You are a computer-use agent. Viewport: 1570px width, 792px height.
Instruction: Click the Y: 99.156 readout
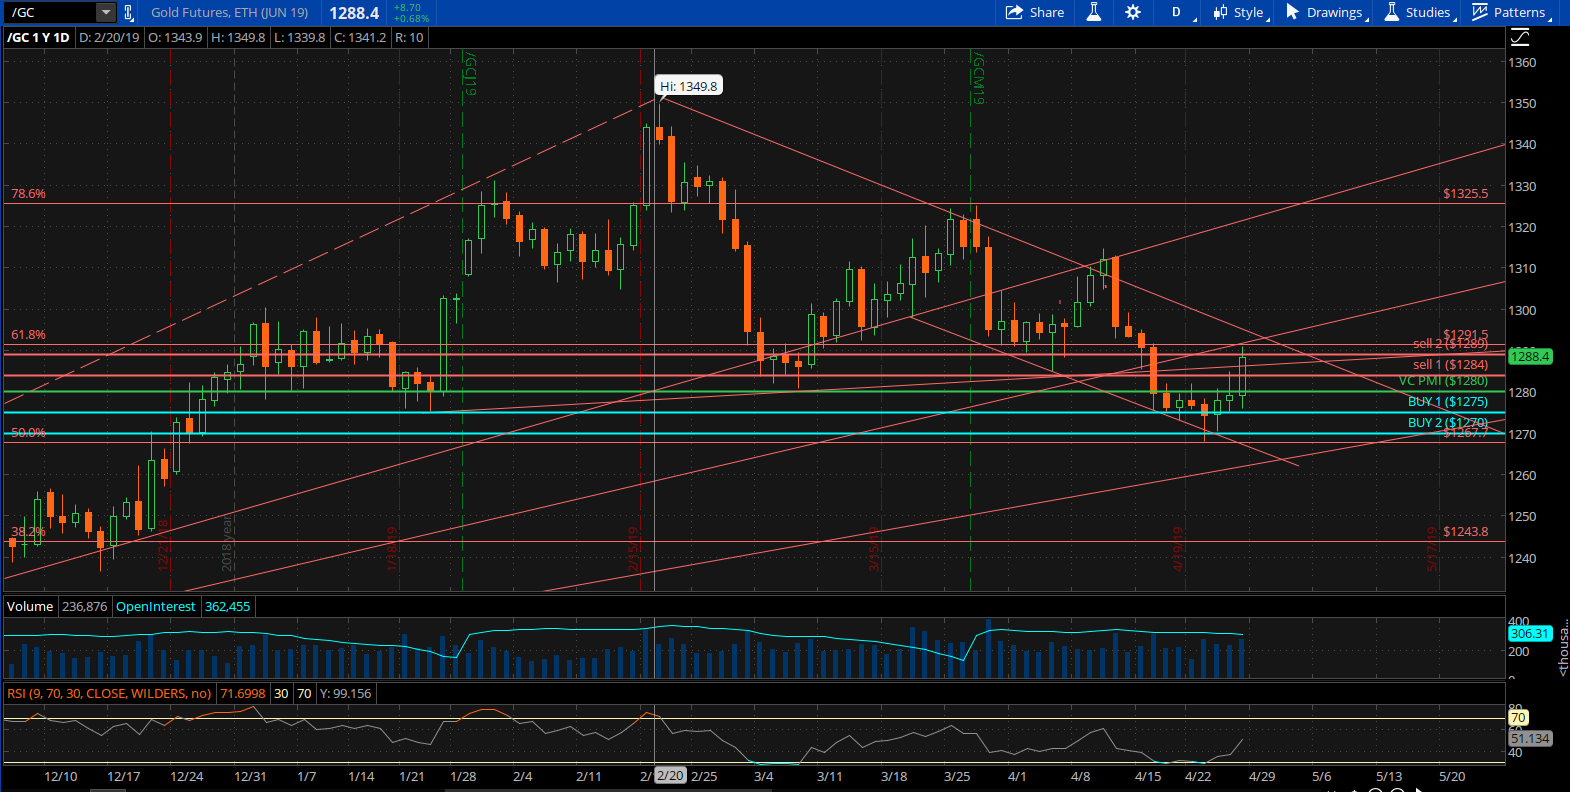(x=345, y=694)
